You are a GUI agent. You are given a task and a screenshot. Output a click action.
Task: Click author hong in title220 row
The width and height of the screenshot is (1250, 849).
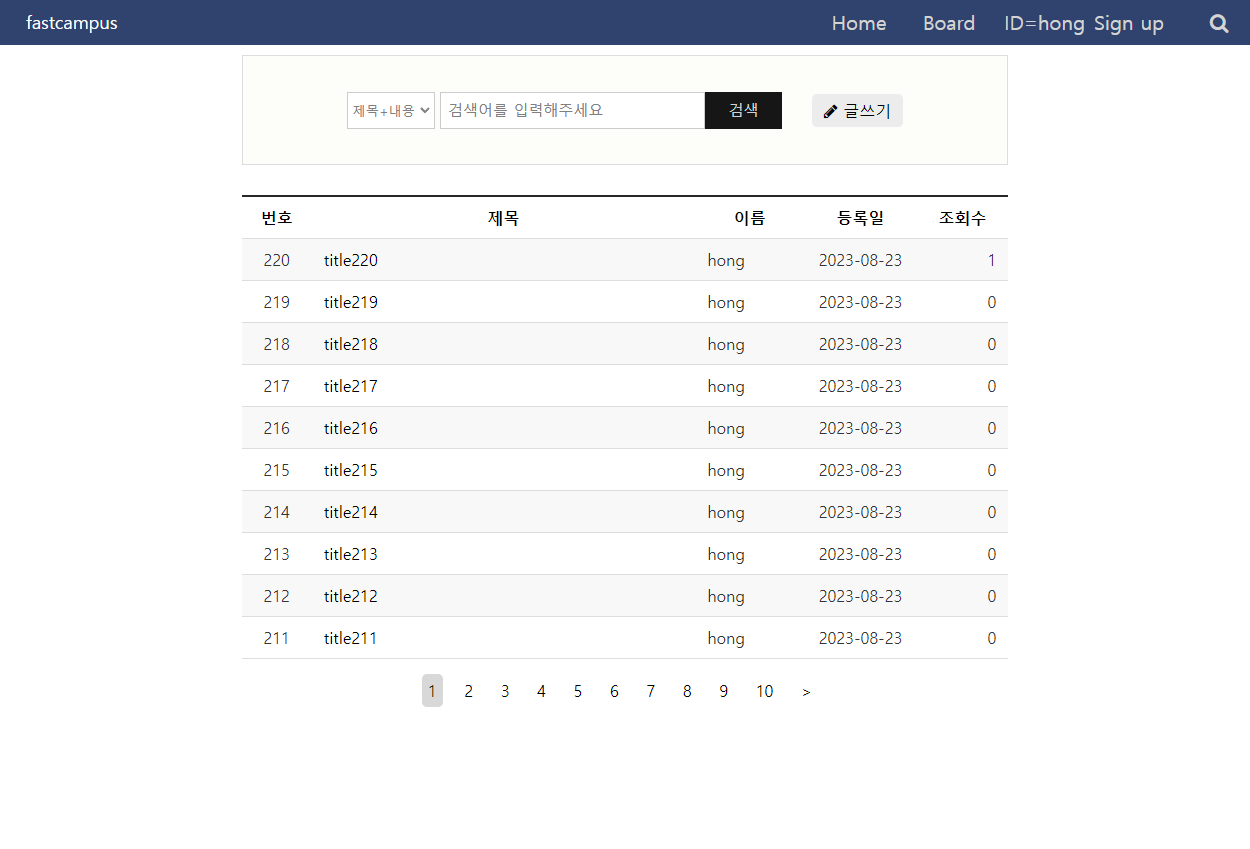726,261
